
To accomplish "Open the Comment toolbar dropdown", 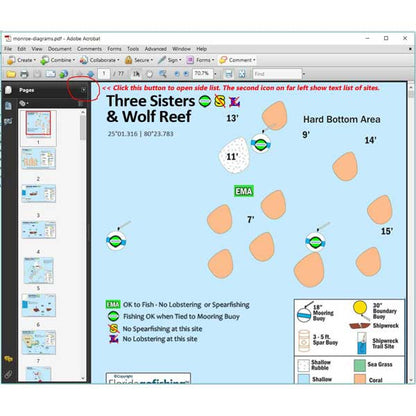I will pyautogui.click(x=237, y=60).
